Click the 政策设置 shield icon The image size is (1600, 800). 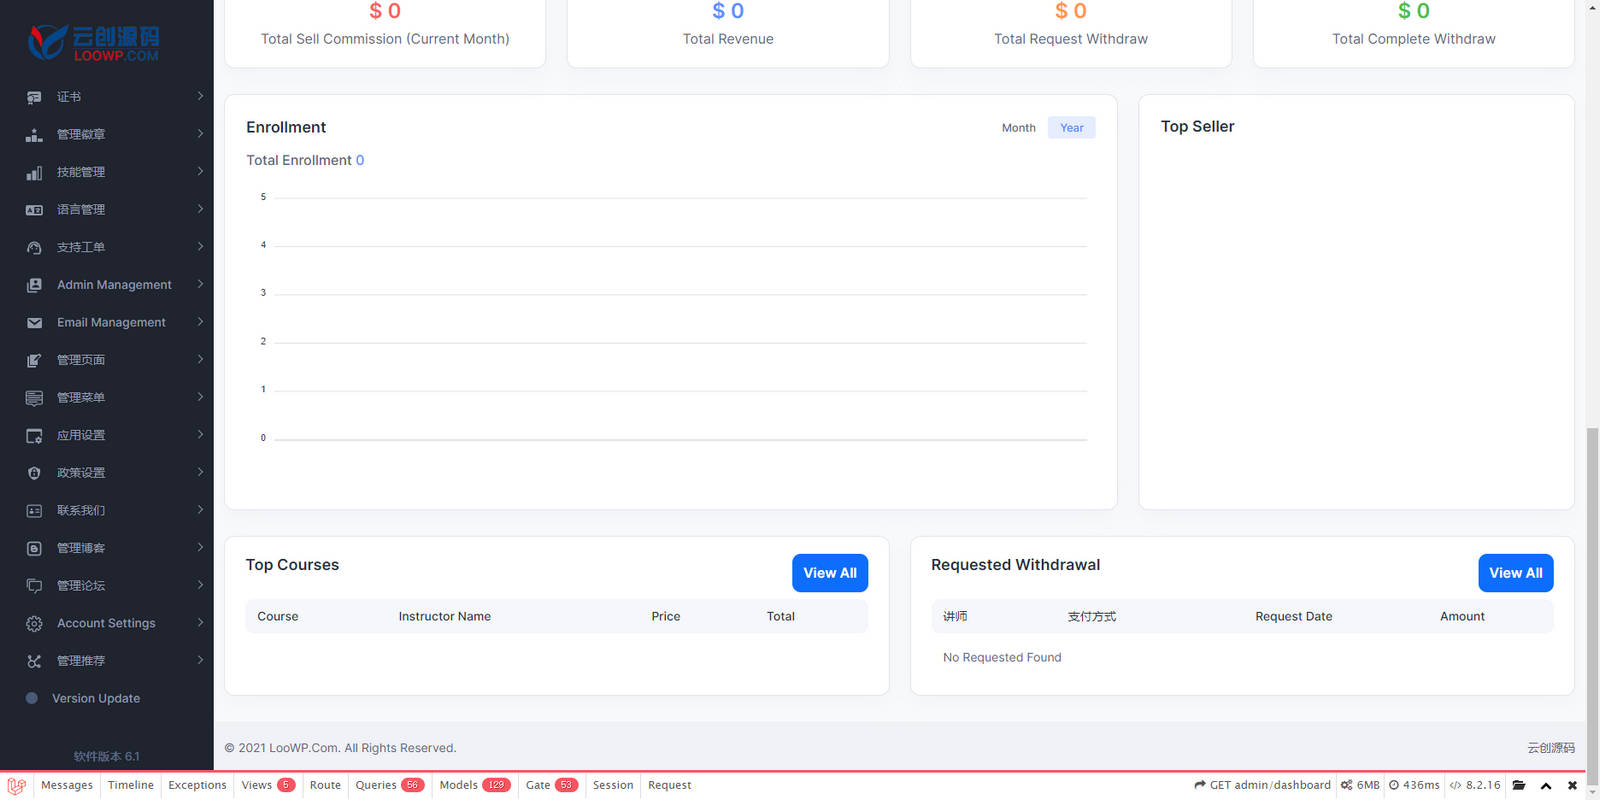tap(34, 473)
